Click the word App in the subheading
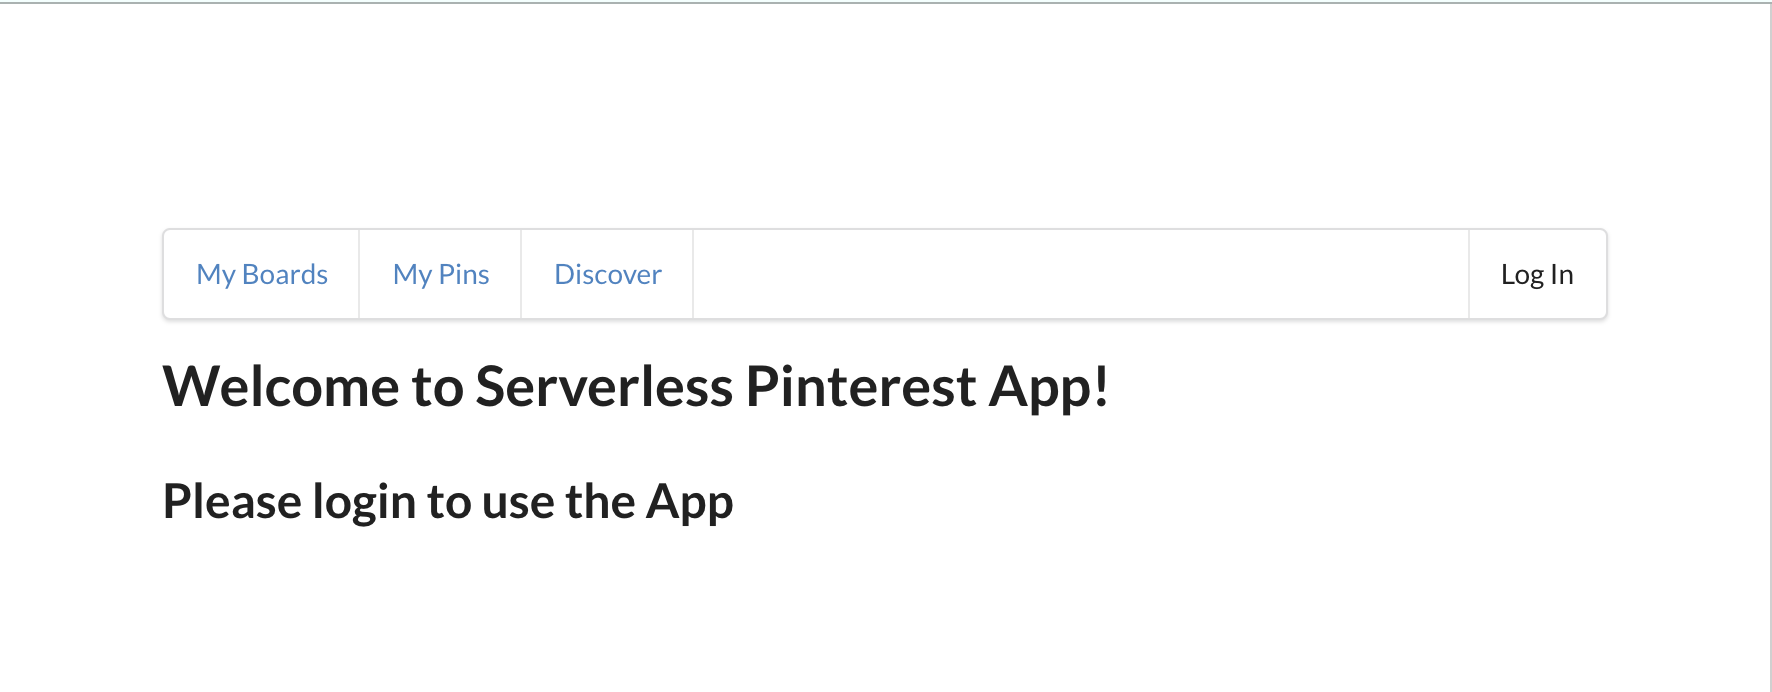The height and width of the screenshot is (692, 1772). click(x=690, y=502)
